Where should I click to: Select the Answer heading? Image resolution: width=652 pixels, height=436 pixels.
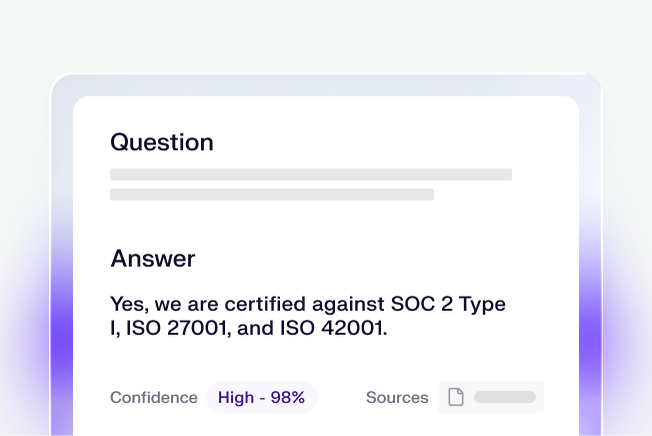pyautogui.click(x=153, y=259)
